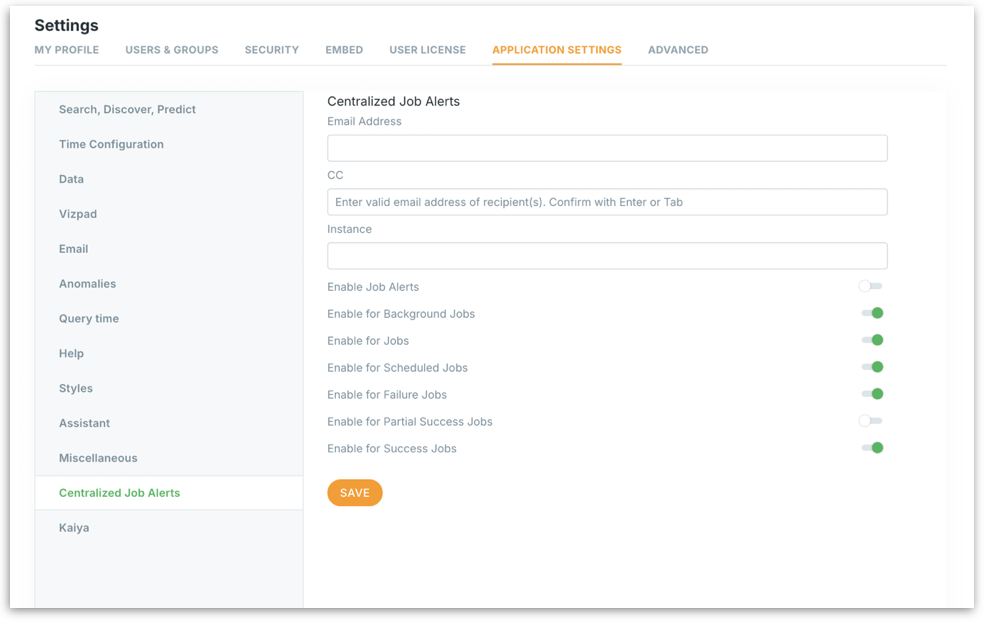
Task: Switch to Users & Groups tab
Action: click(172, 50)
